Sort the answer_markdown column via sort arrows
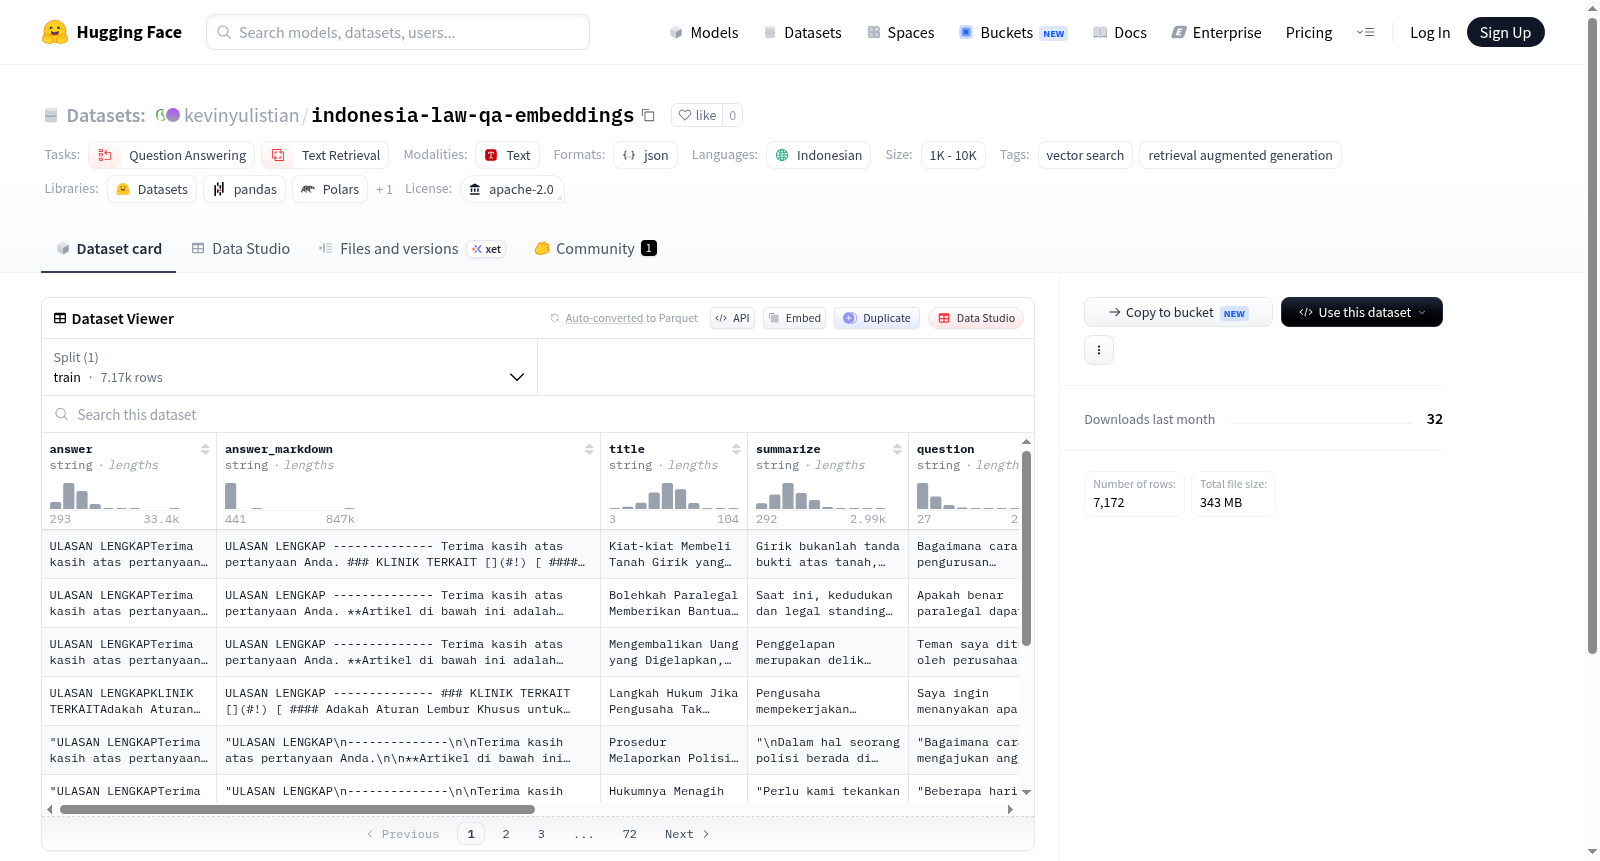 [589, 449]
